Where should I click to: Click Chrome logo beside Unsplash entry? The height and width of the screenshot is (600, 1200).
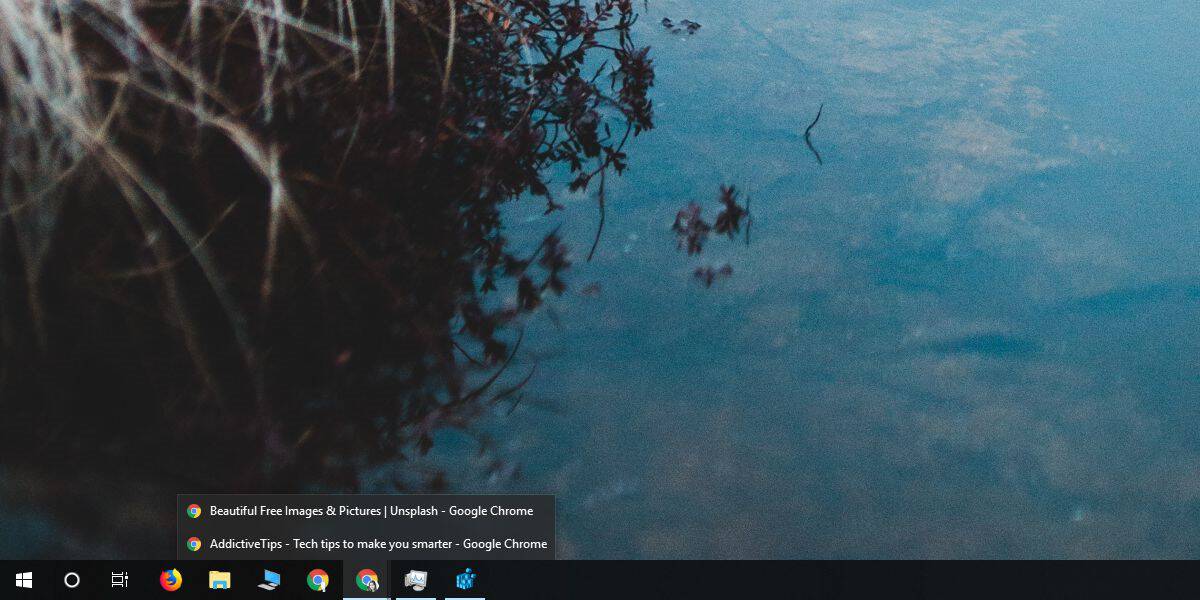(194, 511)
